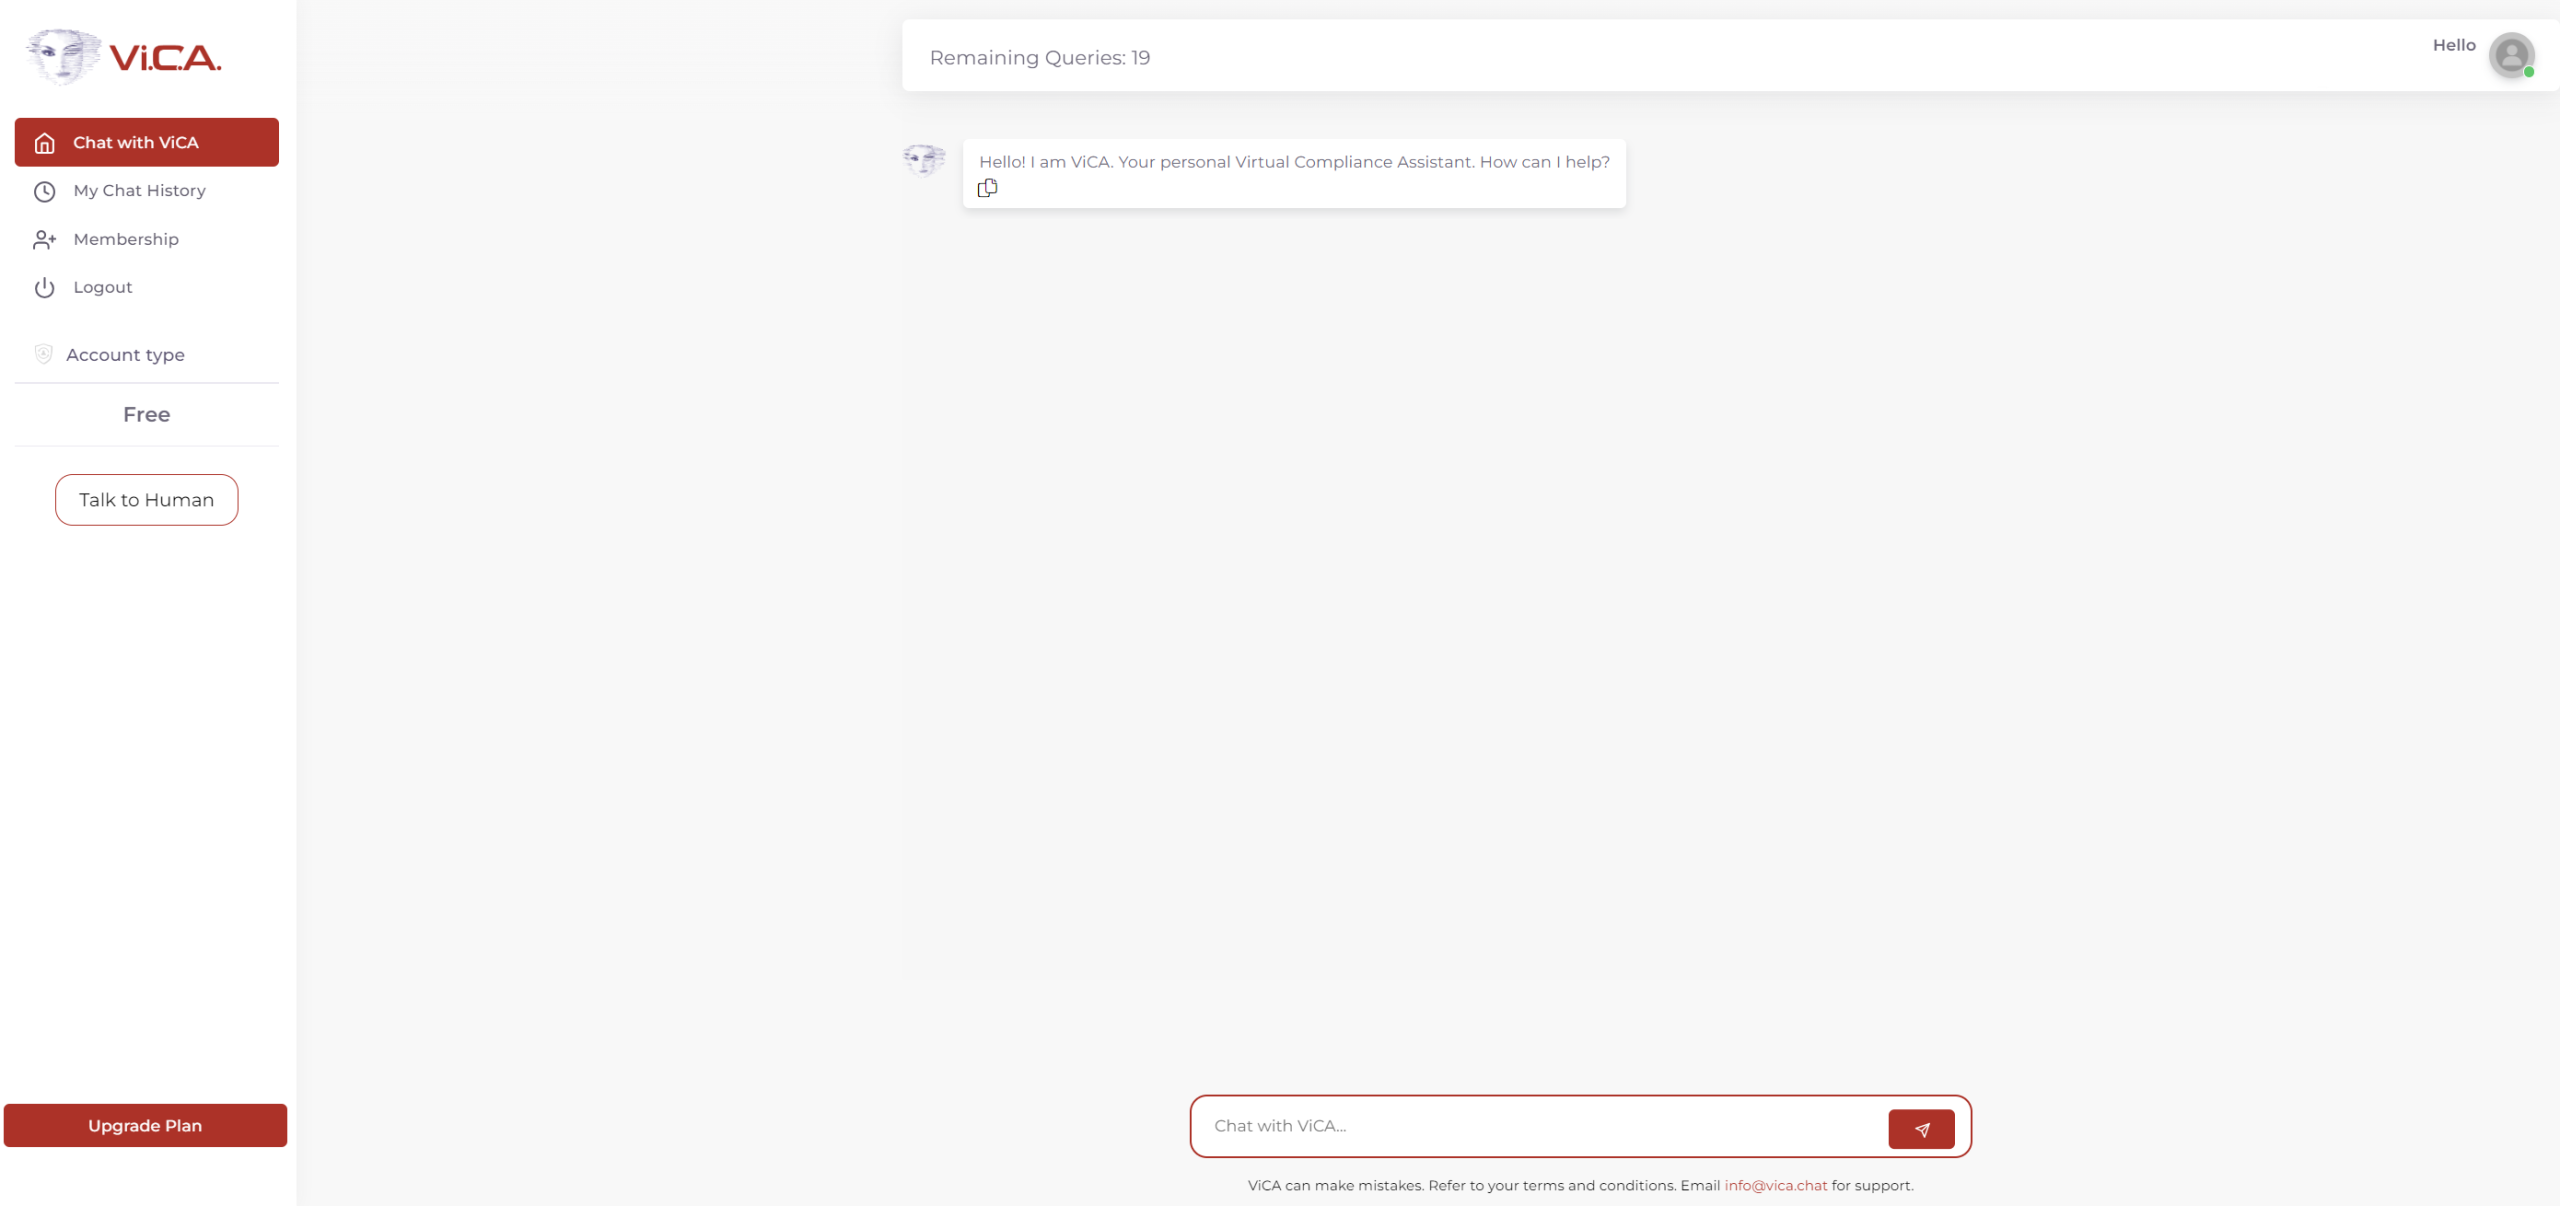Send message with paper plane button

coord(1920,1129)
